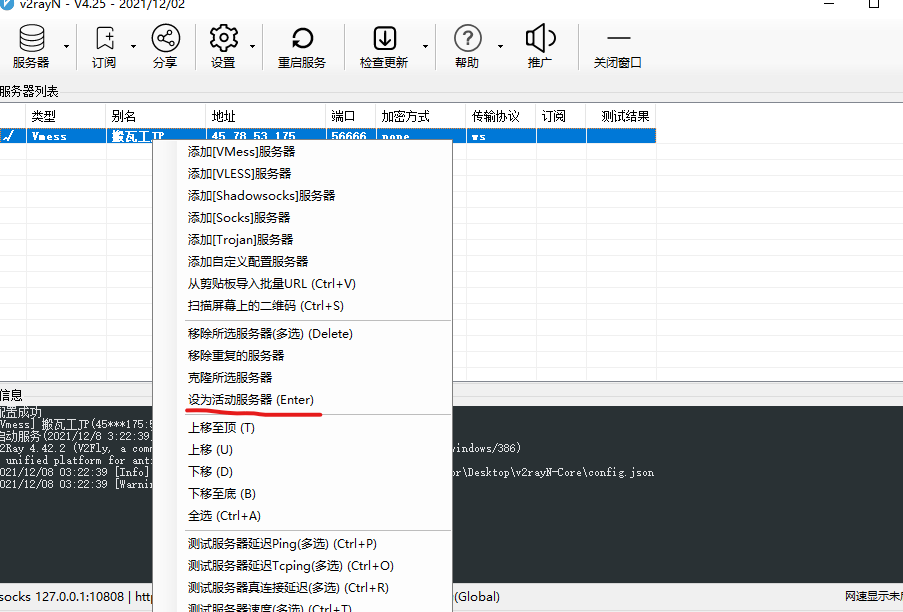The height and width of the screenshot is (612, 903).
Task: Click the 检查更新 (Check update) icon
Action: tap(384, 46)
